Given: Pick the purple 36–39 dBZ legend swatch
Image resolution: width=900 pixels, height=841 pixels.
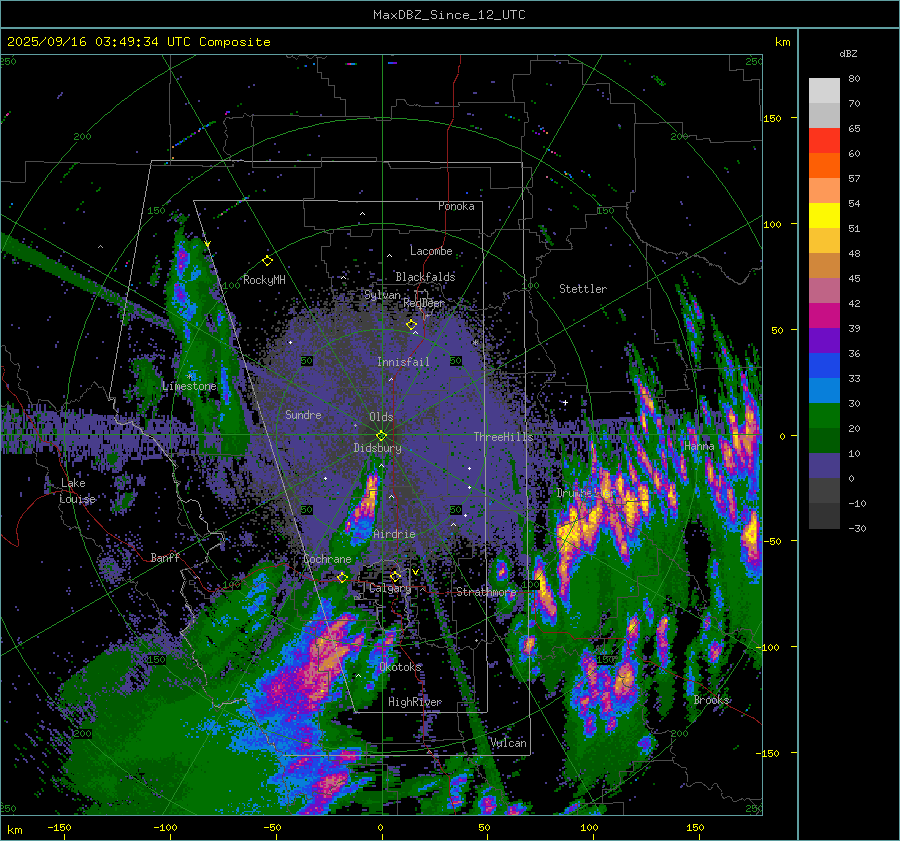Looking at the screenshot, I should click(x=824, y=340).
